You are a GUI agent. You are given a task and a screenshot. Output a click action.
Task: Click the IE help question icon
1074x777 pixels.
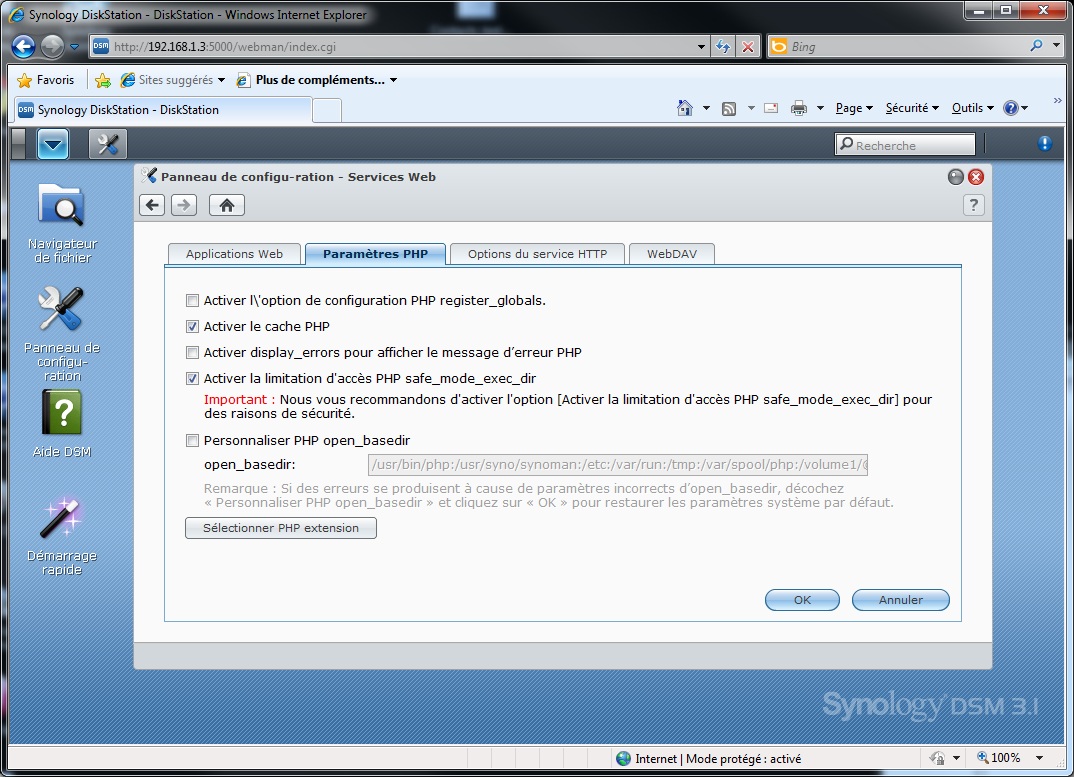click(x=1010, y=108)
